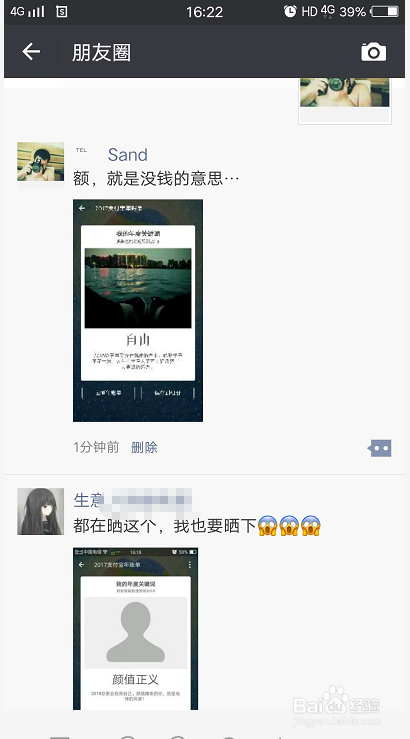Screen dimensions: 410x739
Task: Tap Sand's profile avatar
Action: click(x=41, y=162)
